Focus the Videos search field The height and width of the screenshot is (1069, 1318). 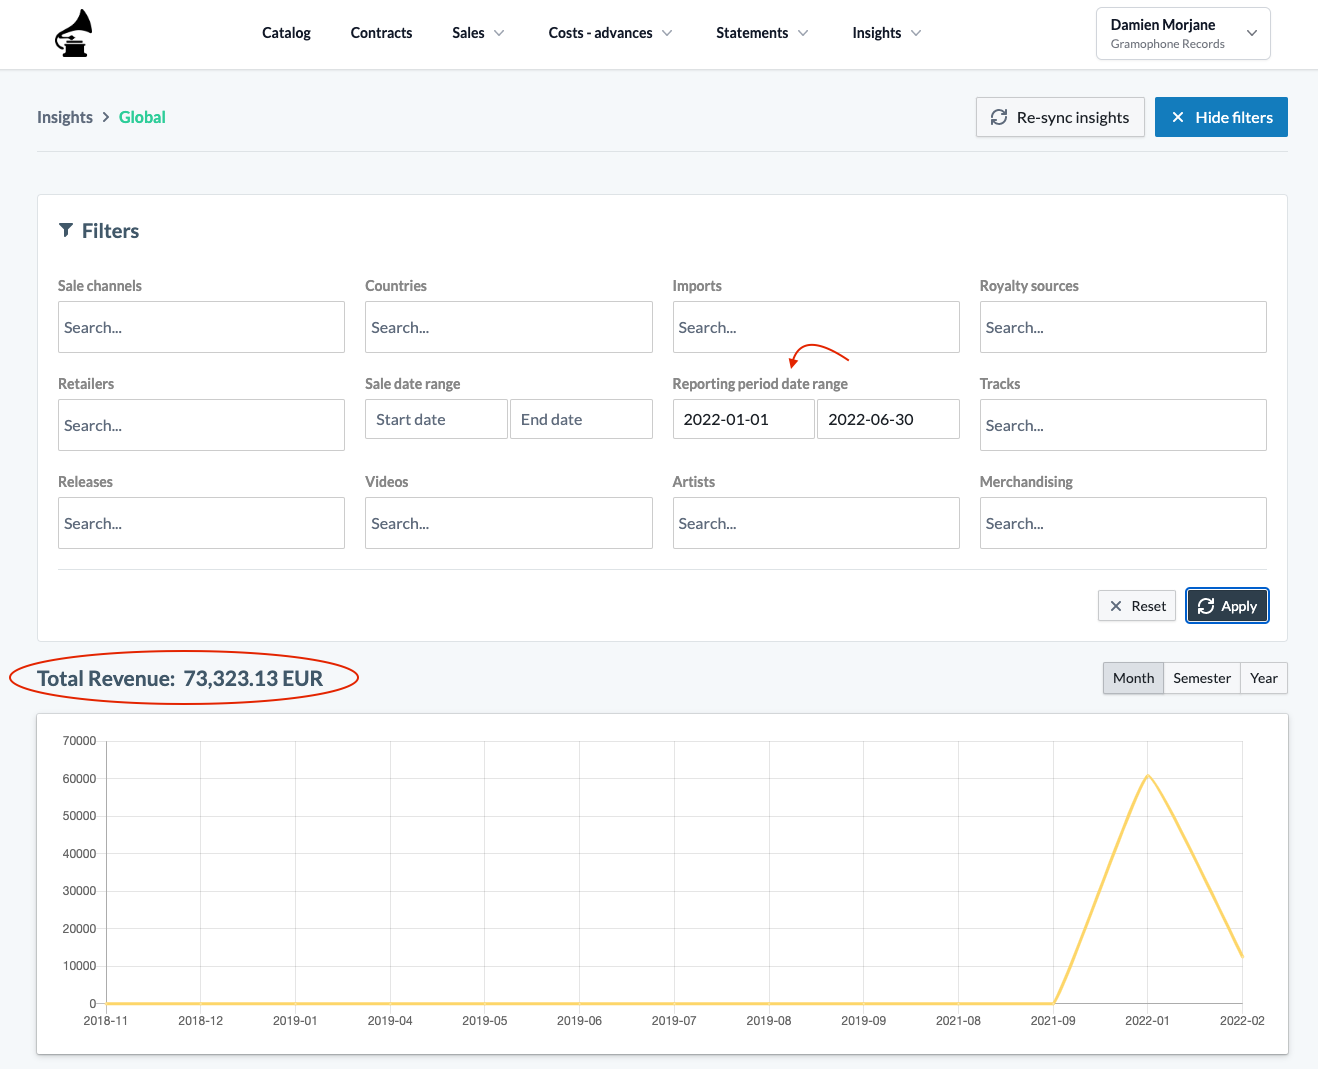pyautogui.click(x=509, y=523)
